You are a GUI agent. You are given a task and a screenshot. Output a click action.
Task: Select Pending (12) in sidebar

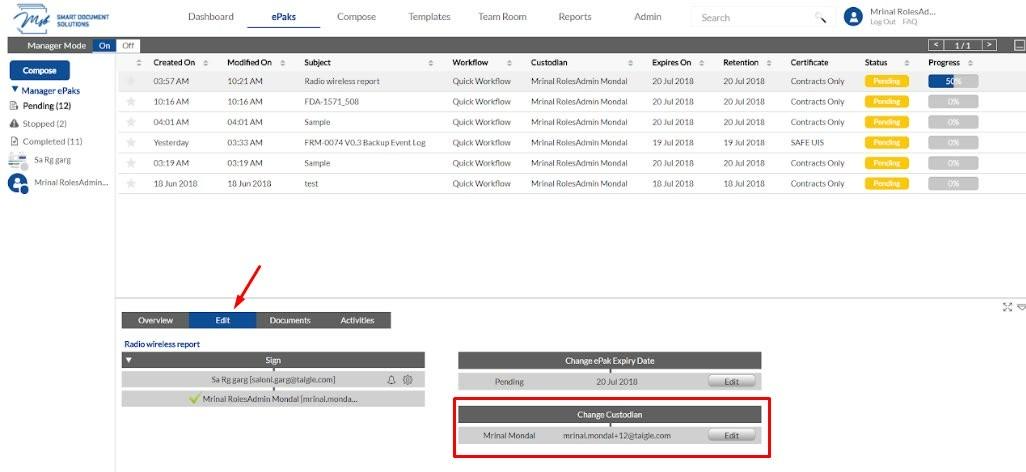(46, 105)
